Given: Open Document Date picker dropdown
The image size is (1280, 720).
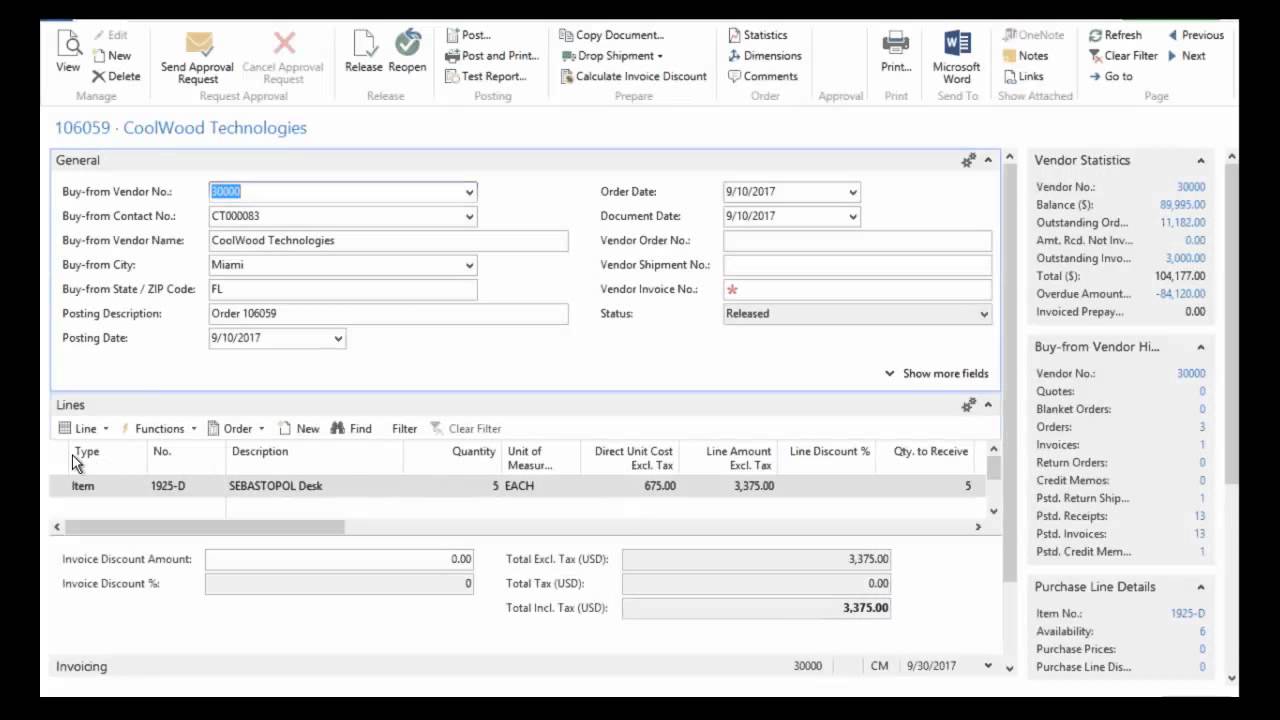Looking at the screenshot, I should (x=852, y=216).
